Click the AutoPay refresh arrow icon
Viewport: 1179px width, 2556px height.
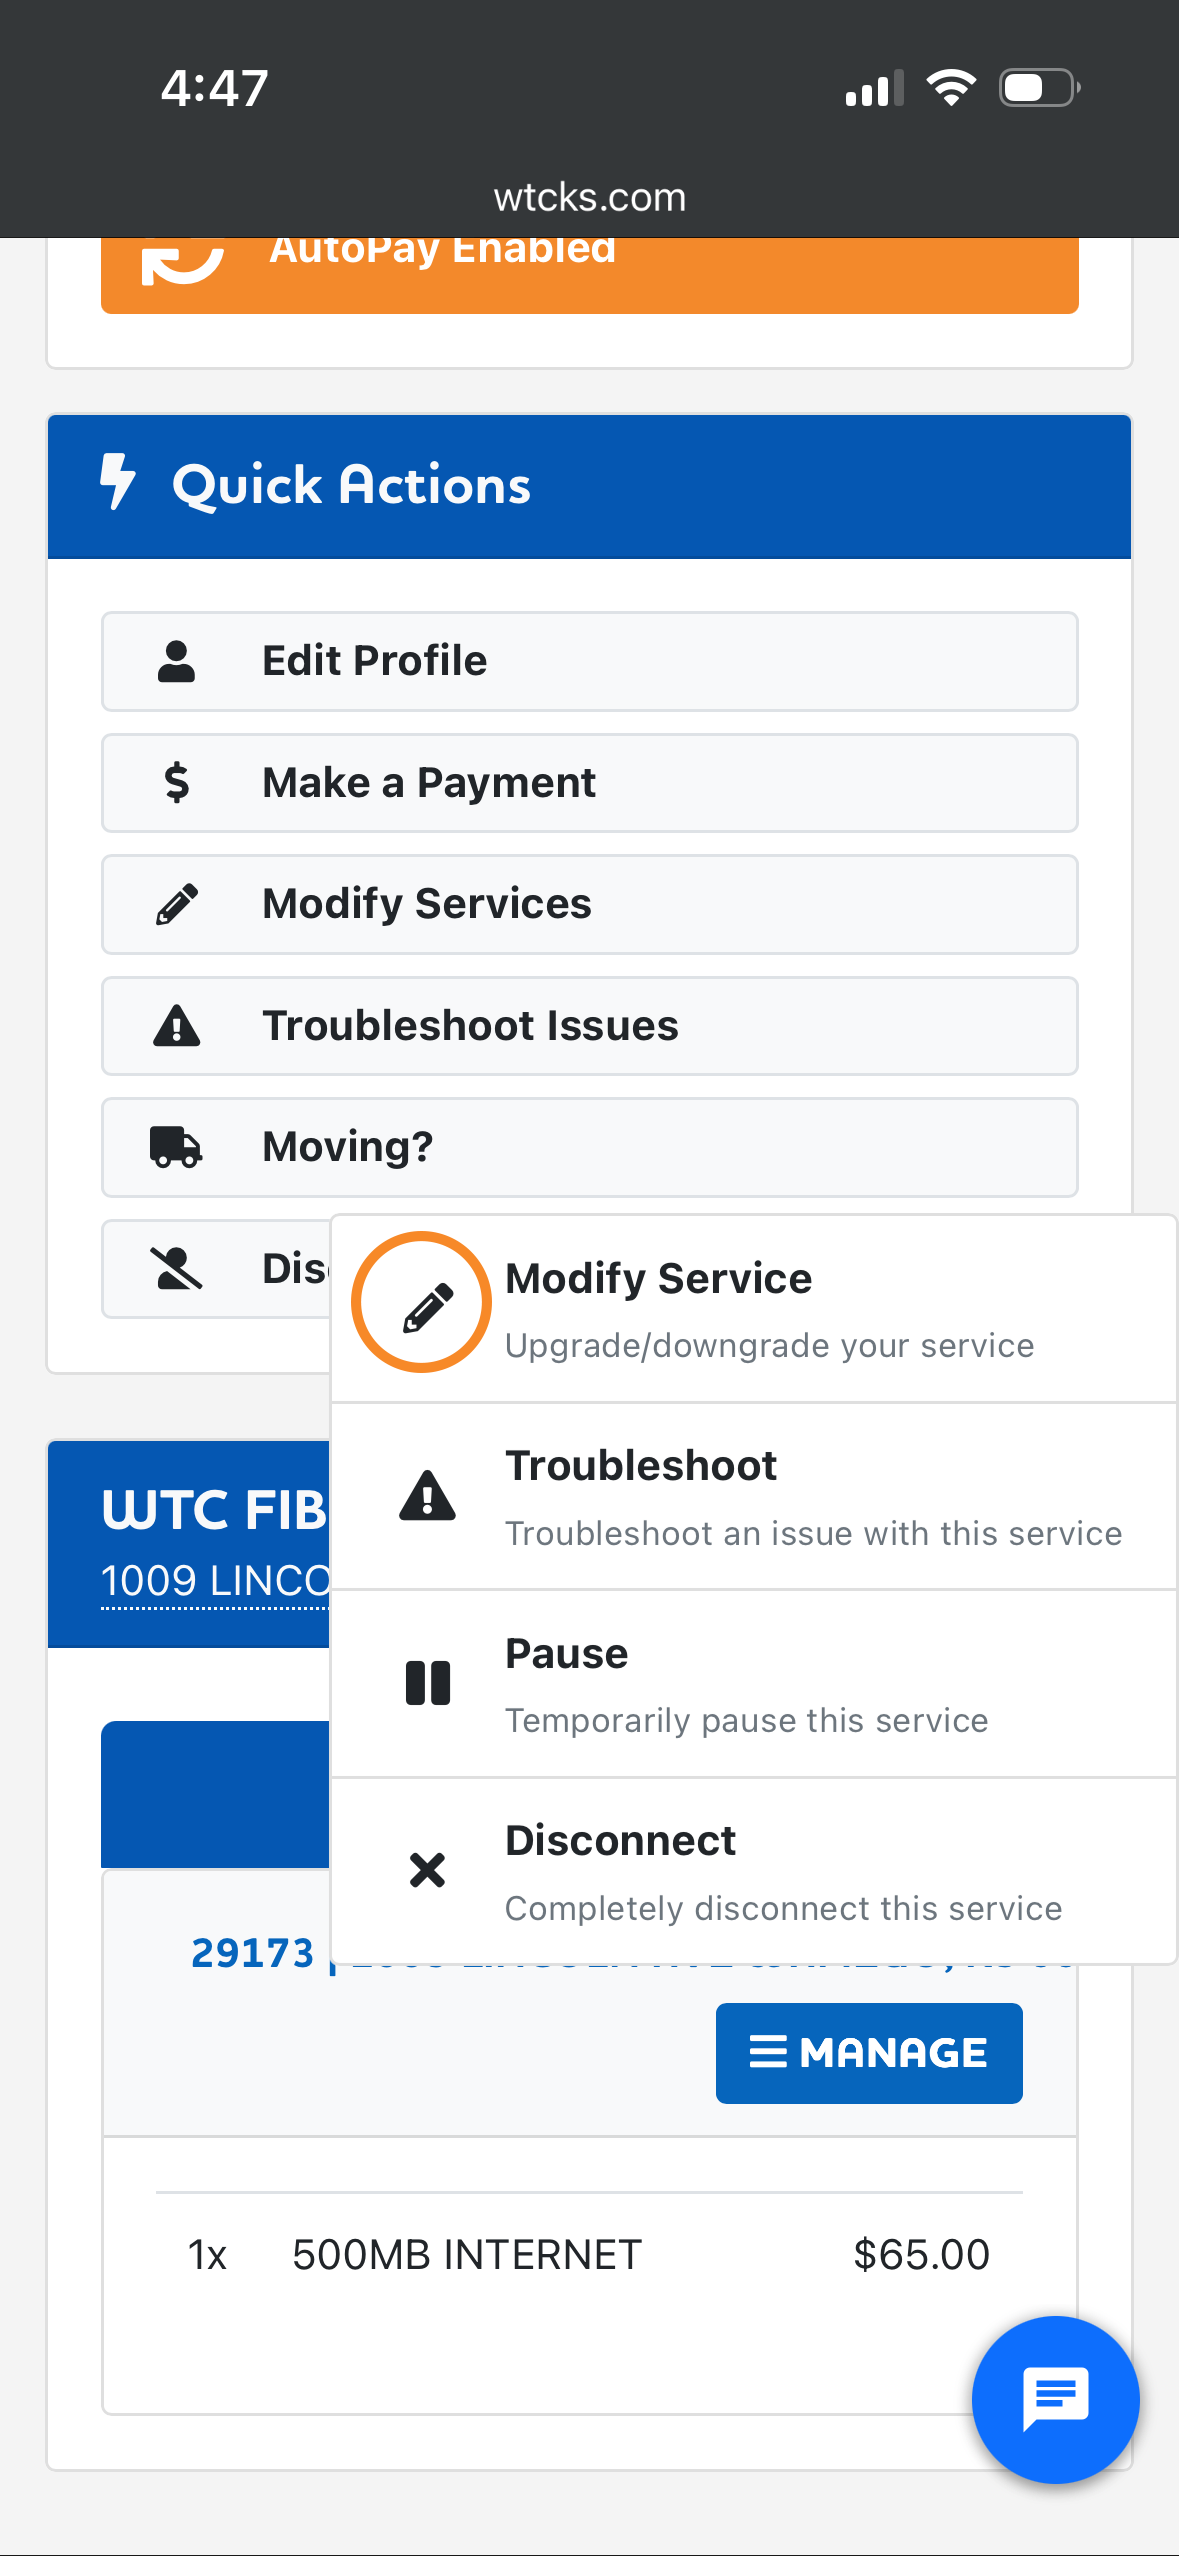[182, 262]
